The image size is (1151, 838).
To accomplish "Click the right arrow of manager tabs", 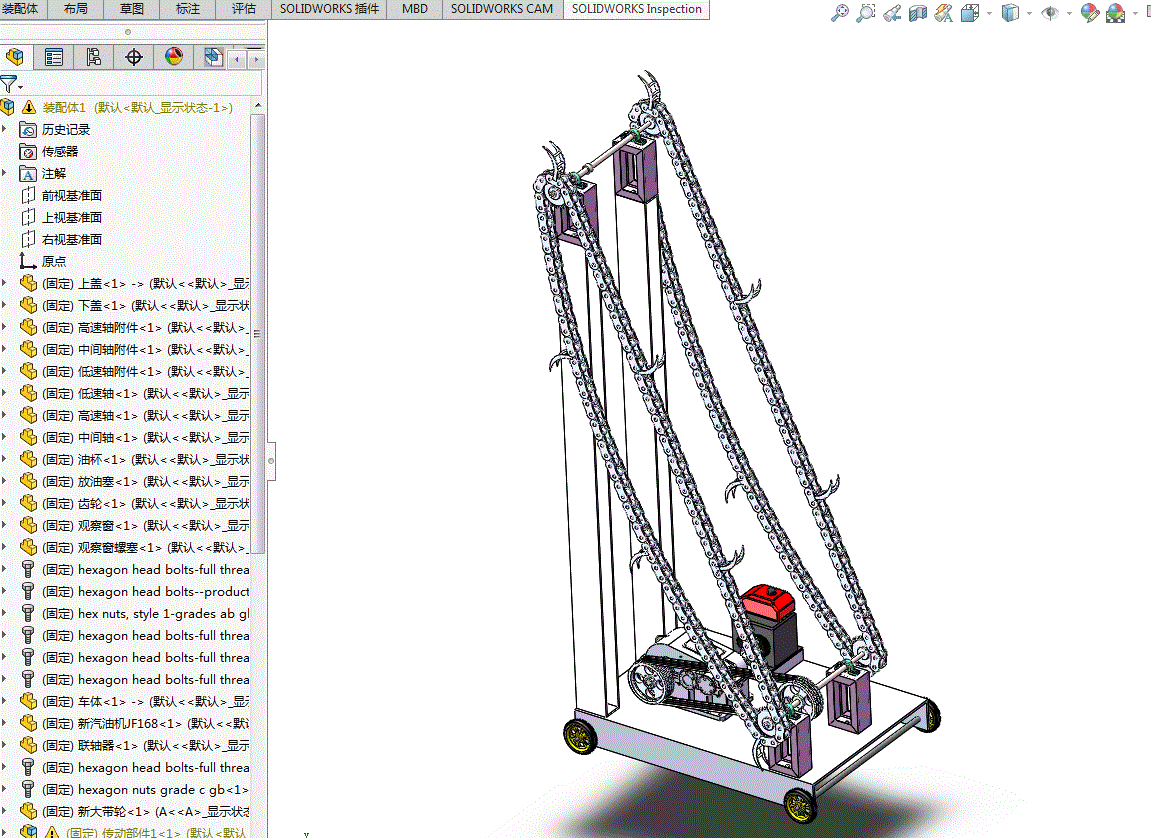I will (x=256, y=58).
